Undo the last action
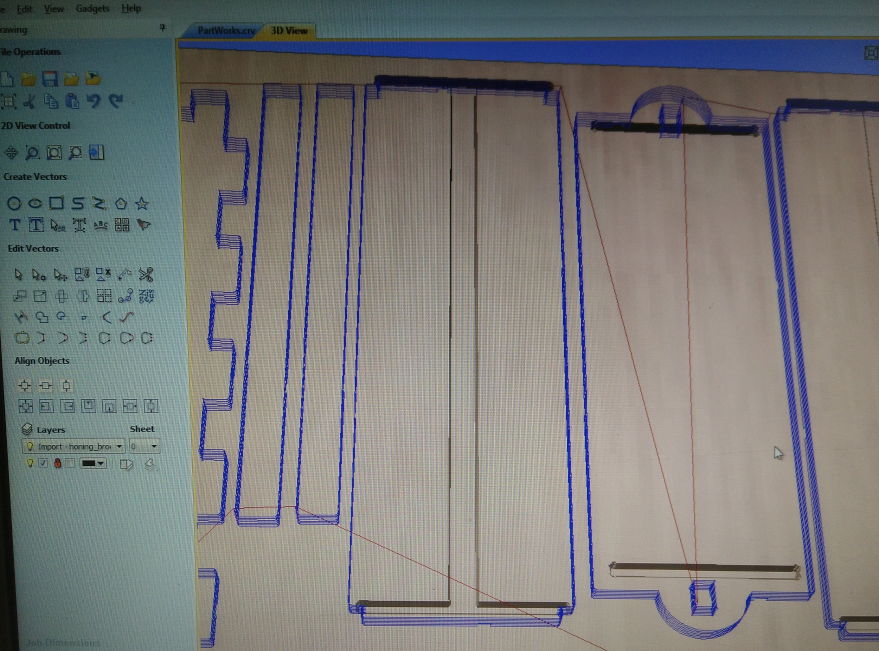Screen dimensions: 879x651 click(x=94, y=101)
